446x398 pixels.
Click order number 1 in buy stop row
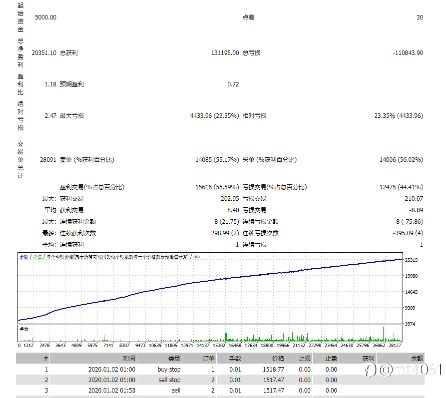[x=213, y=369]
